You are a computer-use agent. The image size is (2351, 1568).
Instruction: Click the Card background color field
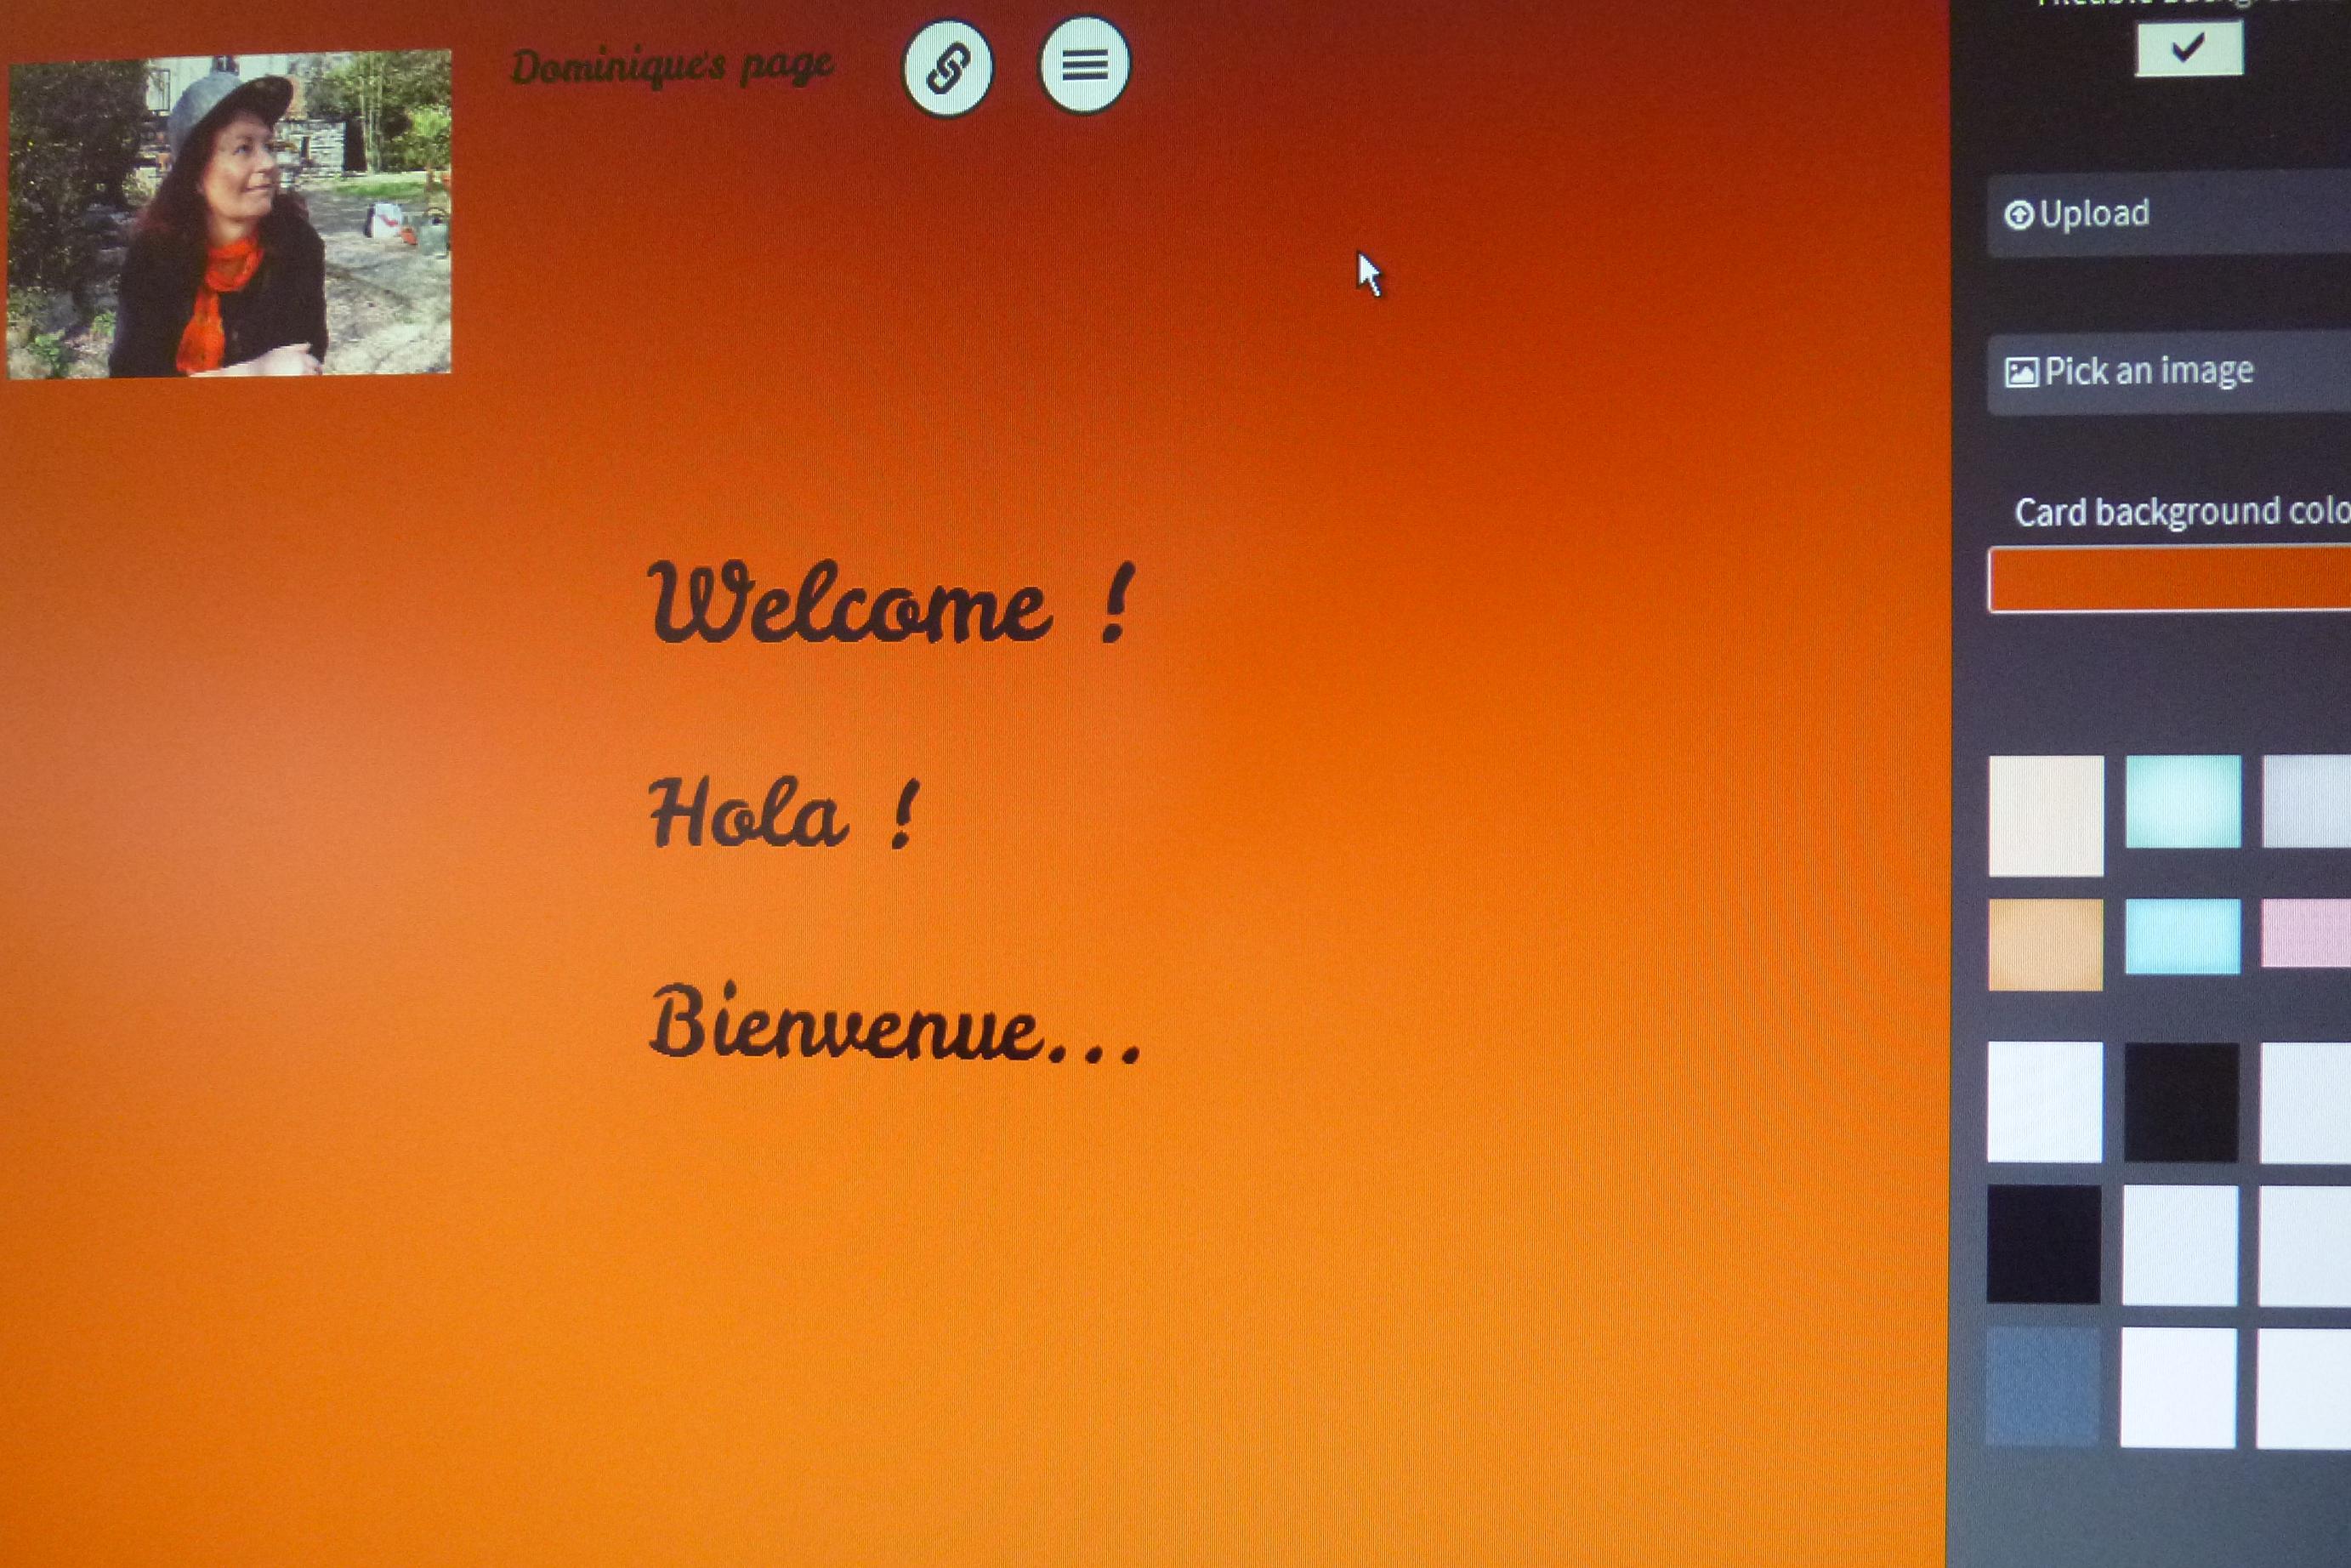[2170, 579]
